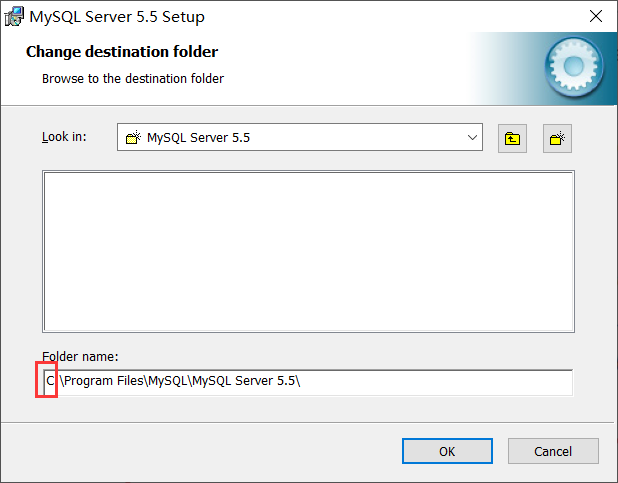Click the "Look in:" label
618x483 pixels.
coord(65,136)
